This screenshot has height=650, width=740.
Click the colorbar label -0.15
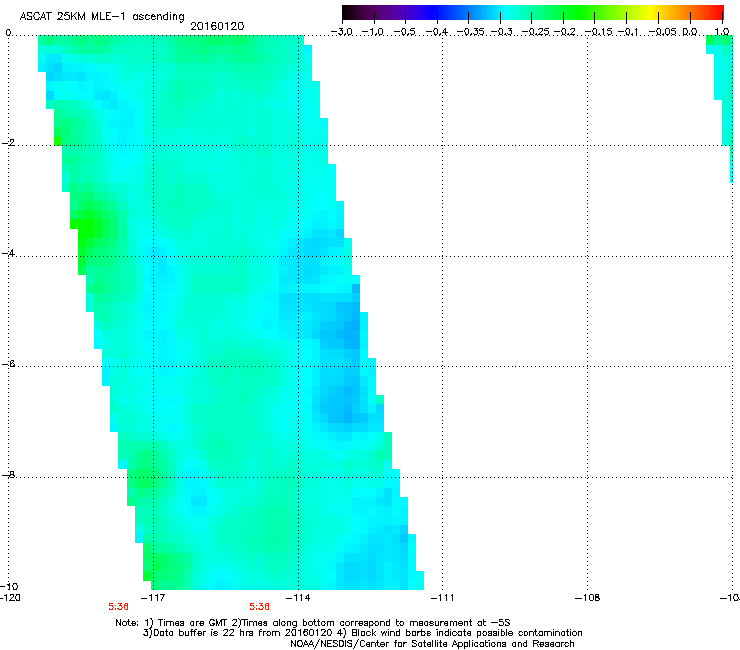point(598,32)
